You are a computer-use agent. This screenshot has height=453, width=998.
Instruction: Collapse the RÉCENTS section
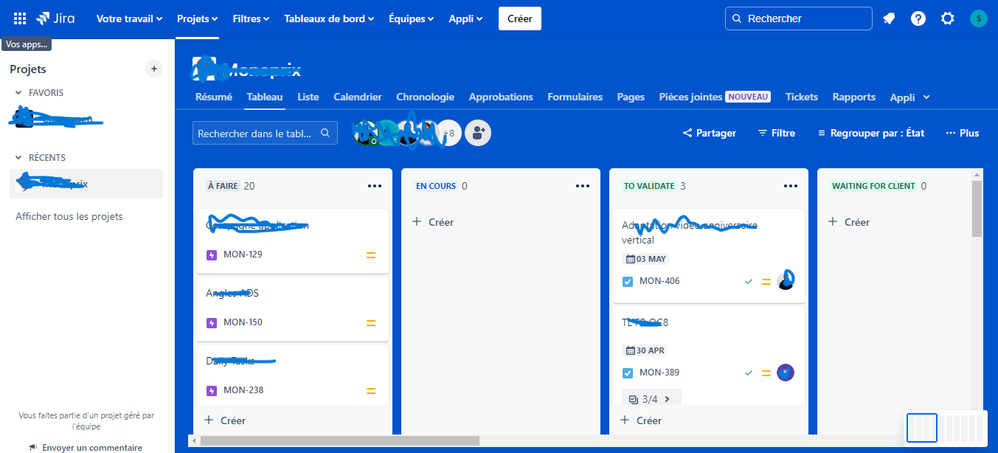(x=18, y=158)
